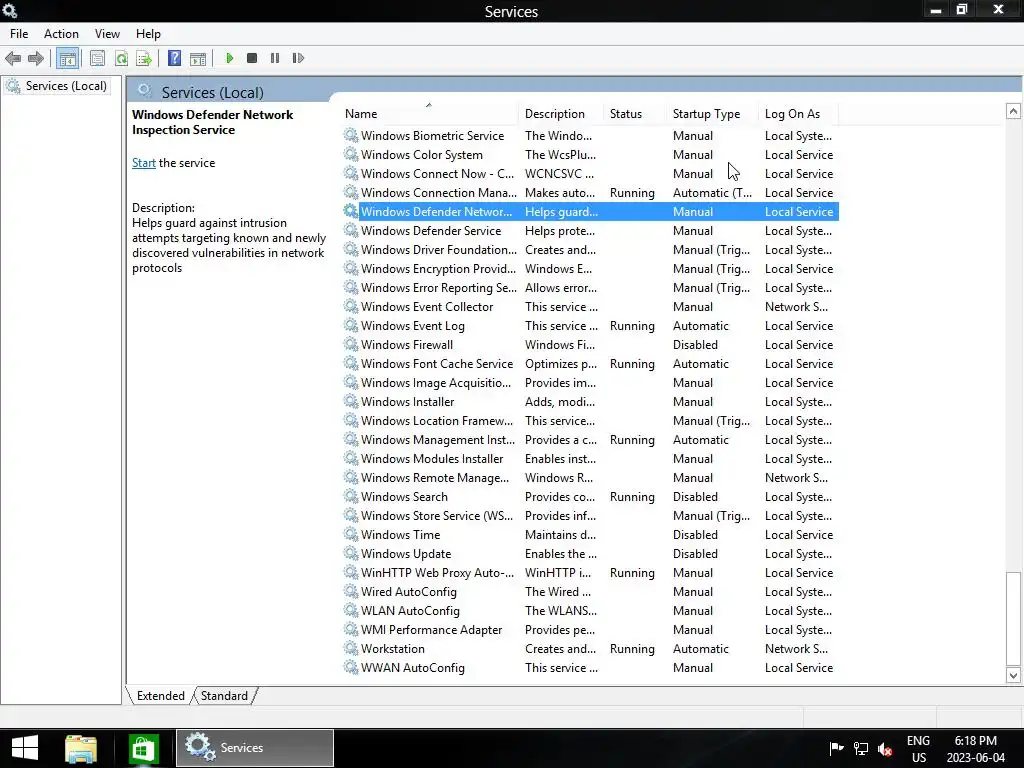
Task: Switch to the Extended tab
Action: tap(161, 696)
